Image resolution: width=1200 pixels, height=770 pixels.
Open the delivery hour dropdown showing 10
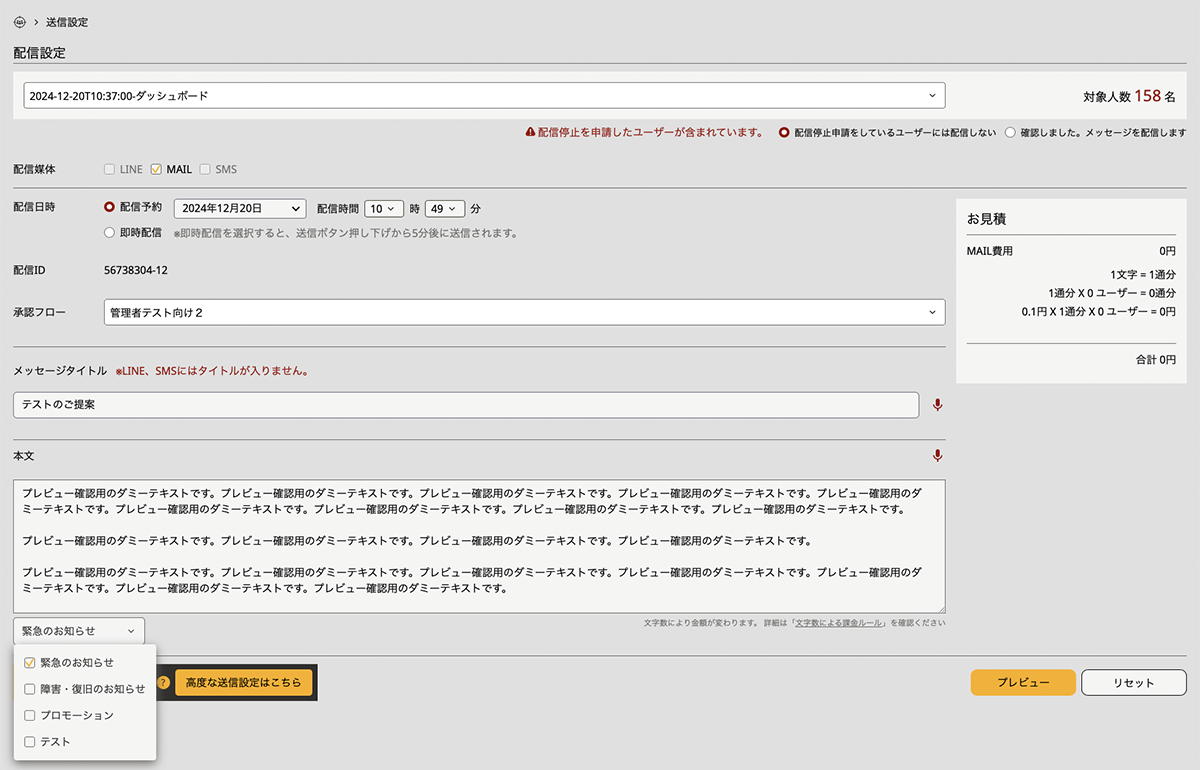tap(382, 209)
